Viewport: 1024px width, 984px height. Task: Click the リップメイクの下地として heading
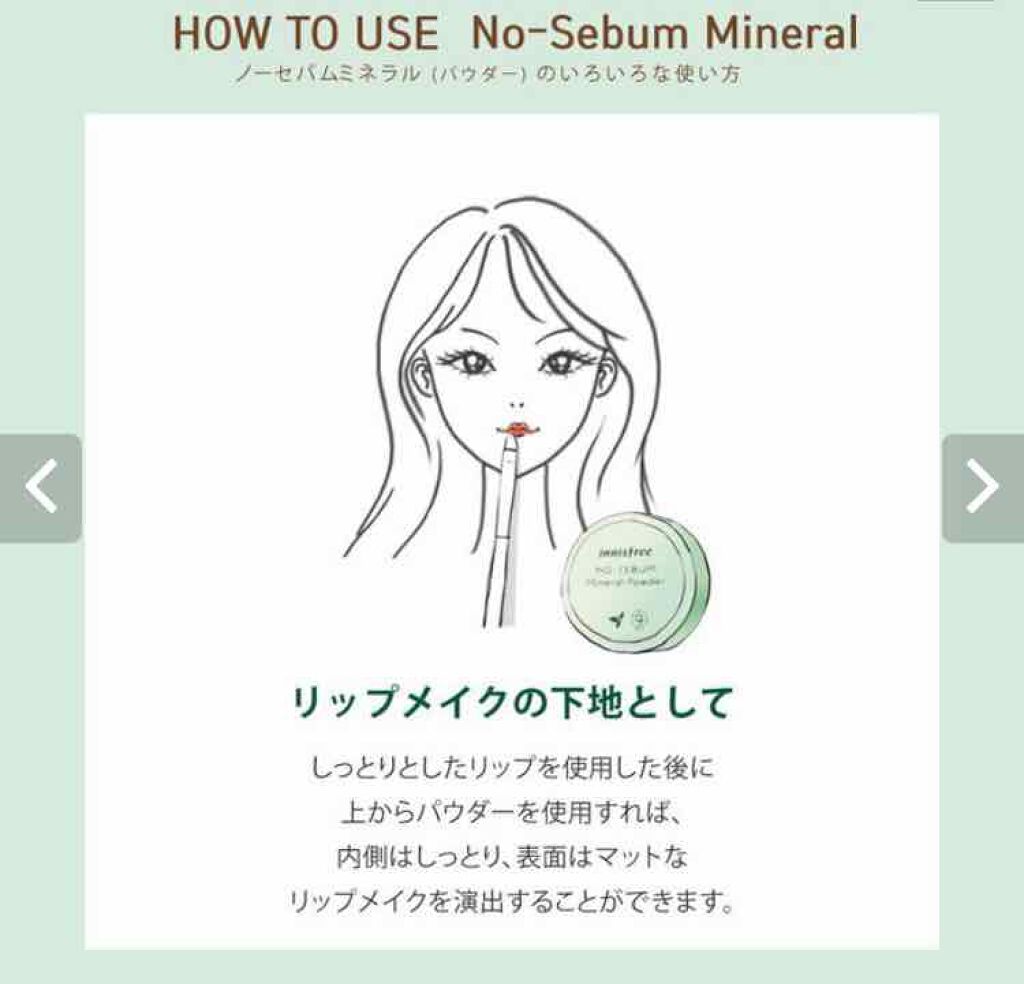(x=512, y=703)
